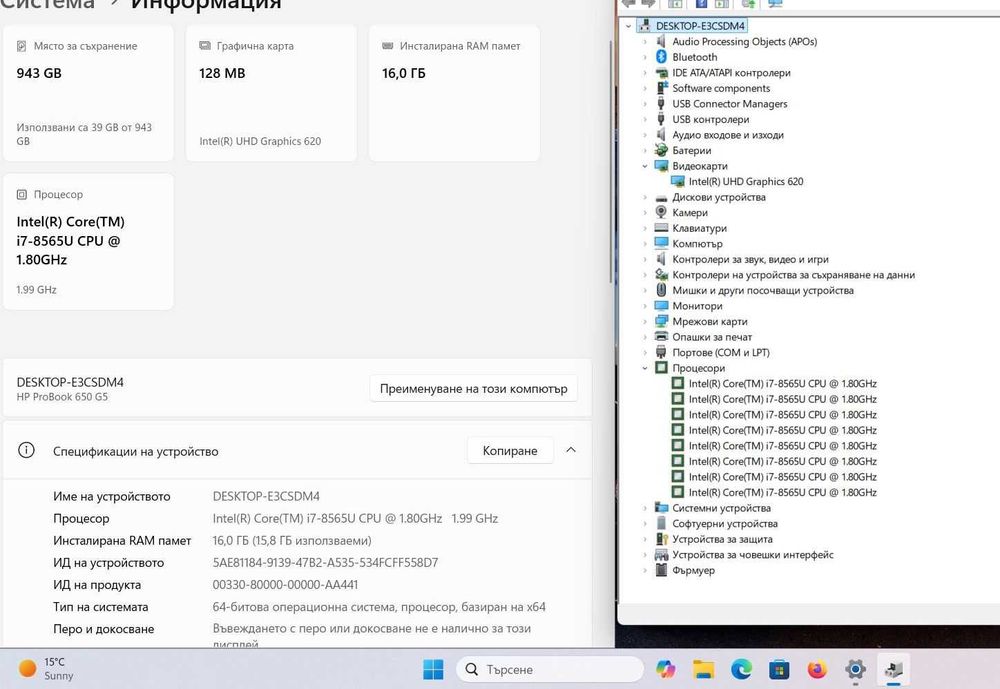The image size is (1000, 689).
Task: Click the Тип на системата label
Action: (101, 607)
